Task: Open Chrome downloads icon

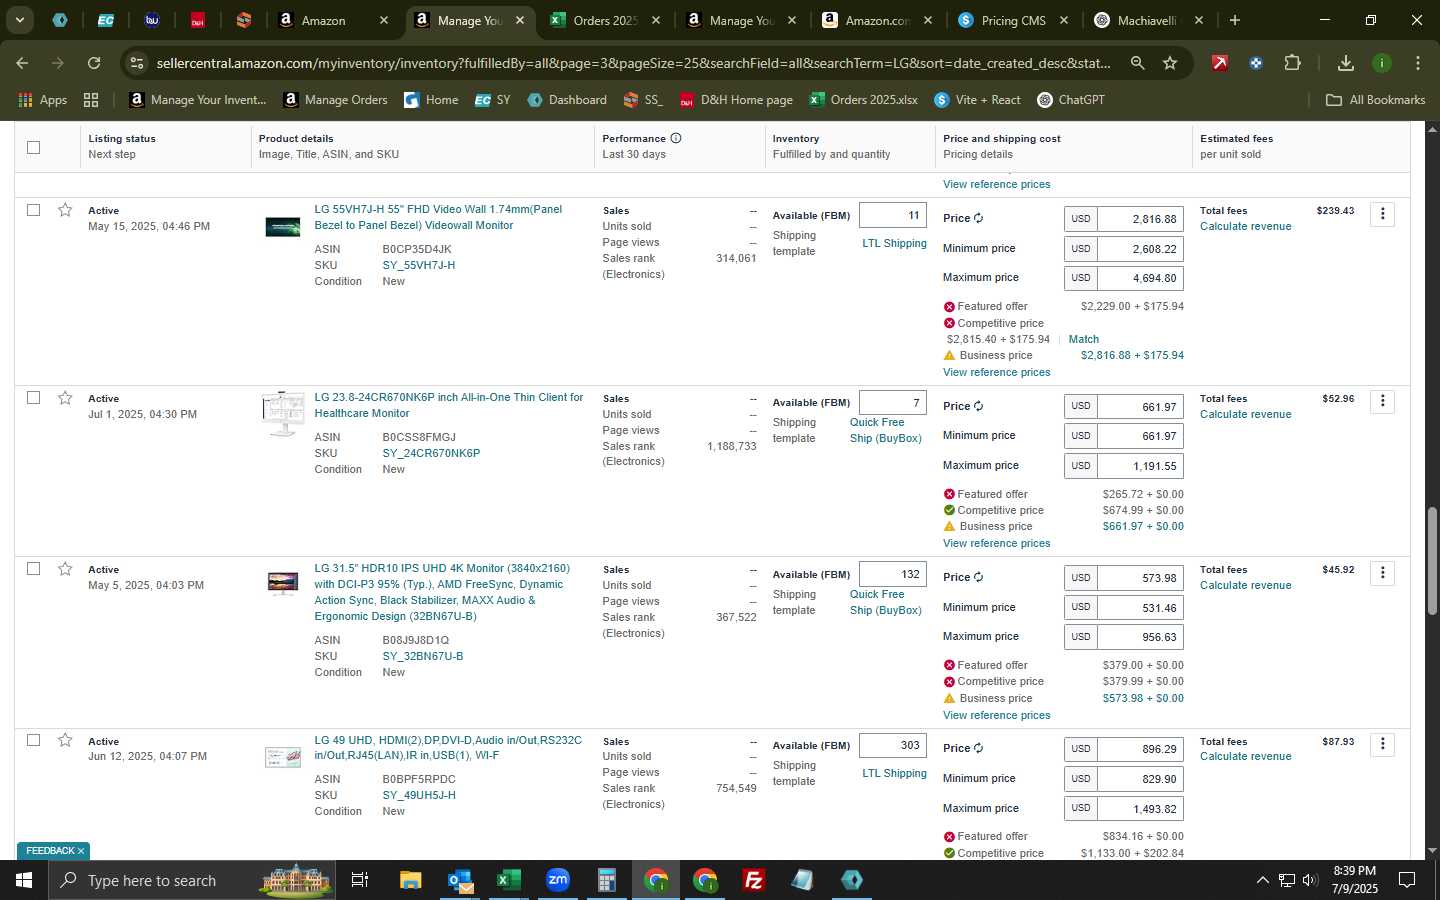Action: [1346, 63]
